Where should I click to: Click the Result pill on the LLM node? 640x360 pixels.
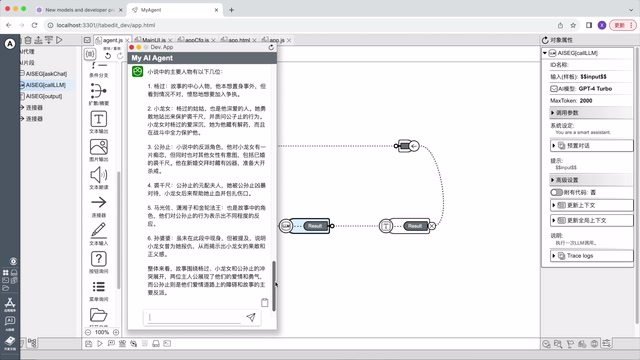[x=315, y=226]
